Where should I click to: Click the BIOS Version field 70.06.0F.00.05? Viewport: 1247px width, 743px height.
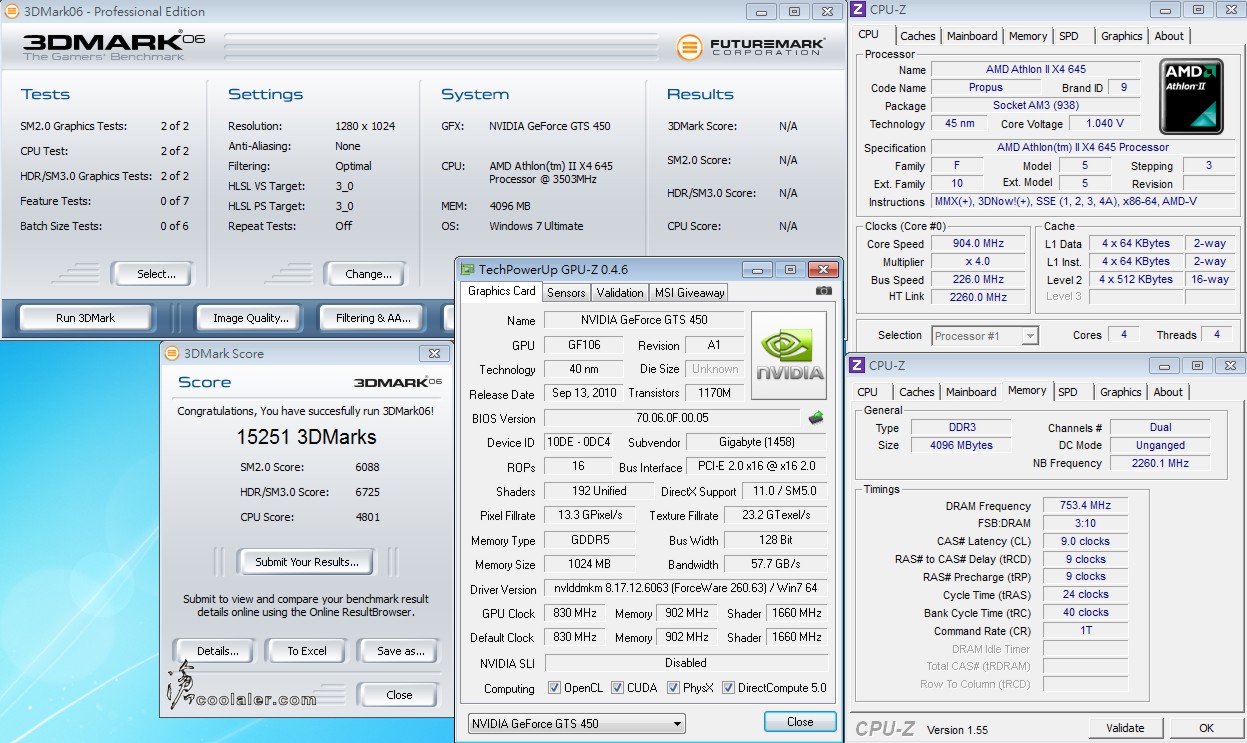672,418
